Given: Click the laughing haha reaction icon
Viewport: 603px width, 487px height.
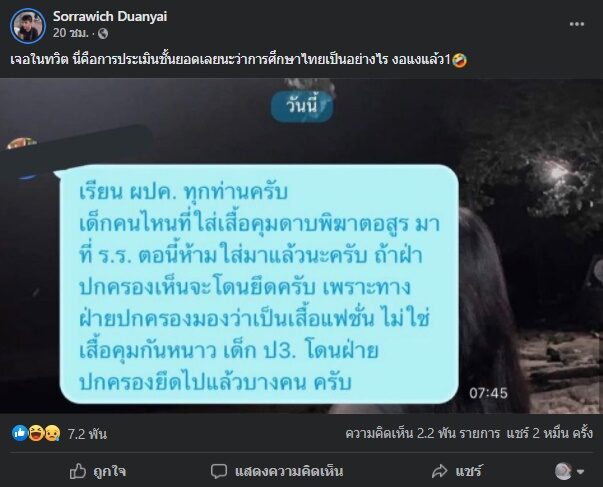Looking at the screenshot, I should point(36,434).
